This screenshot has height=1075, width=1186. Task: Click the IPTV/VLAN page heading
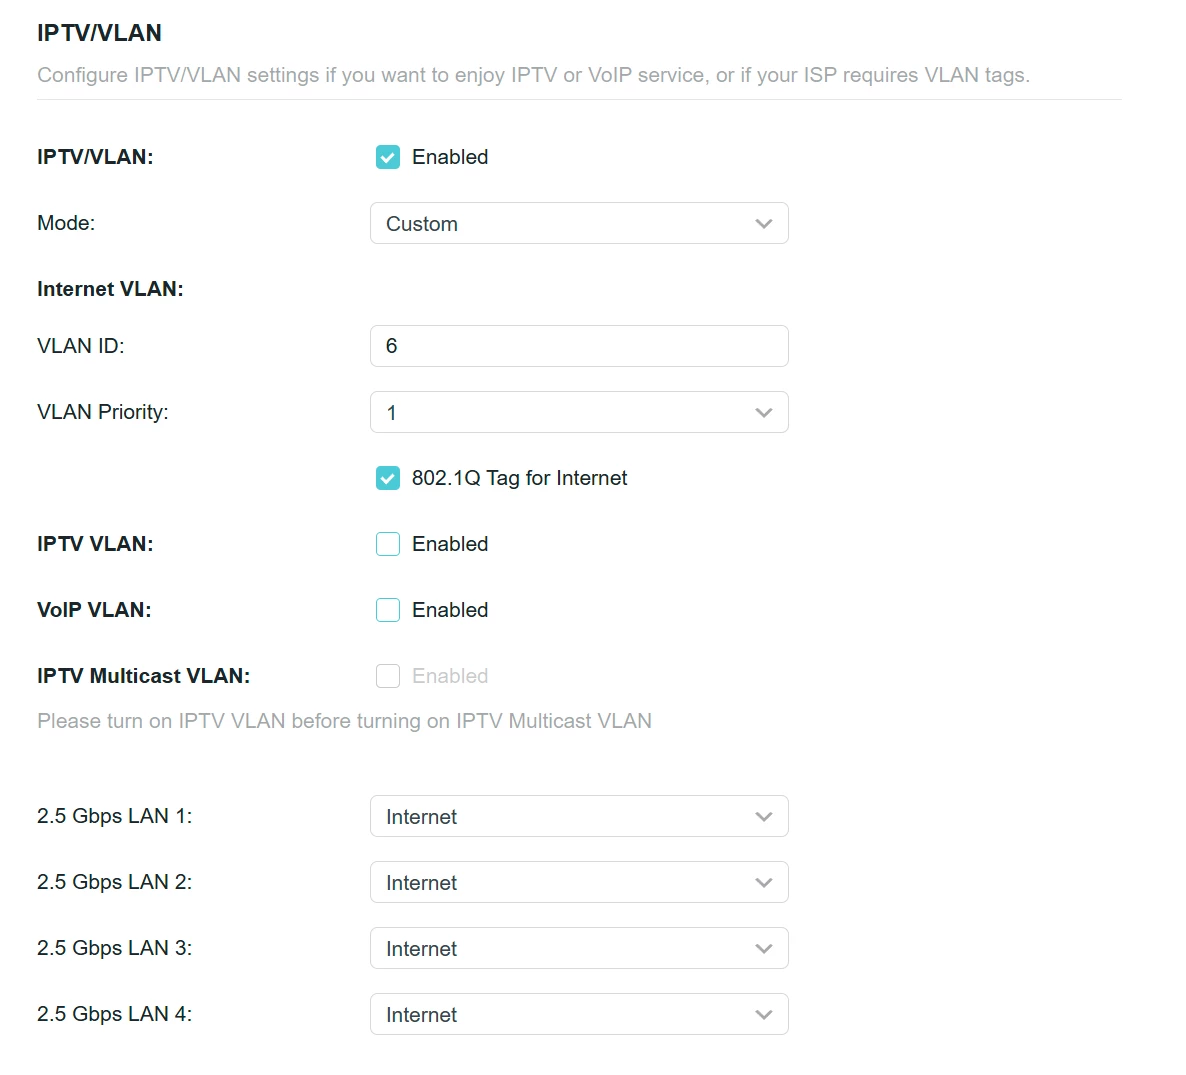tap(99, 33)
